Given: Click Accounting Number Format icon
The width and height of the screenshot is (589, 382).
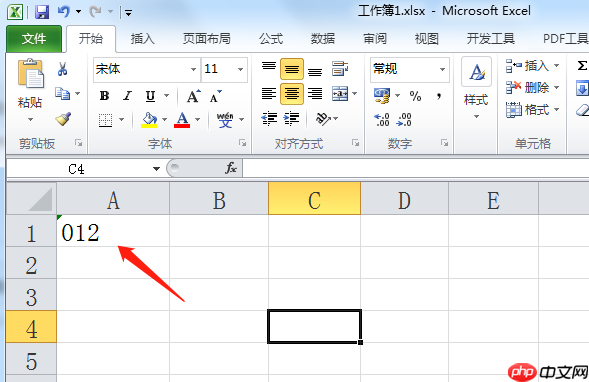Looking at the screenshot, I should coord(382,96).
